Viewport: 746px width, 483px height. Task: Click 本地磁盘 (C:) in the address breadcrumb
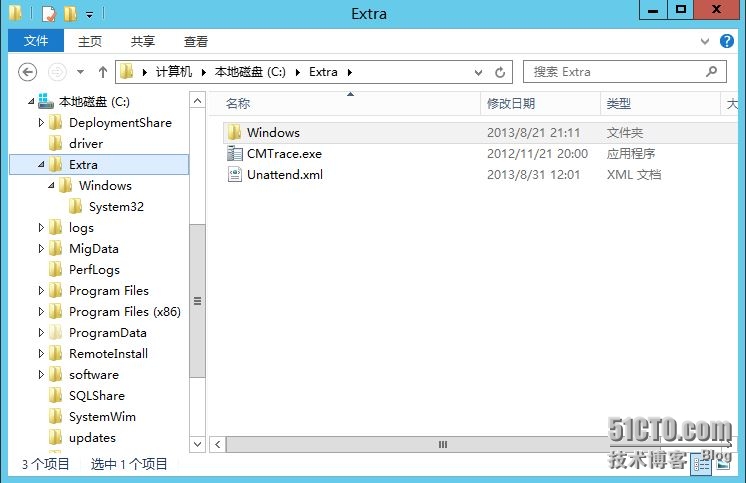(250, 72)
